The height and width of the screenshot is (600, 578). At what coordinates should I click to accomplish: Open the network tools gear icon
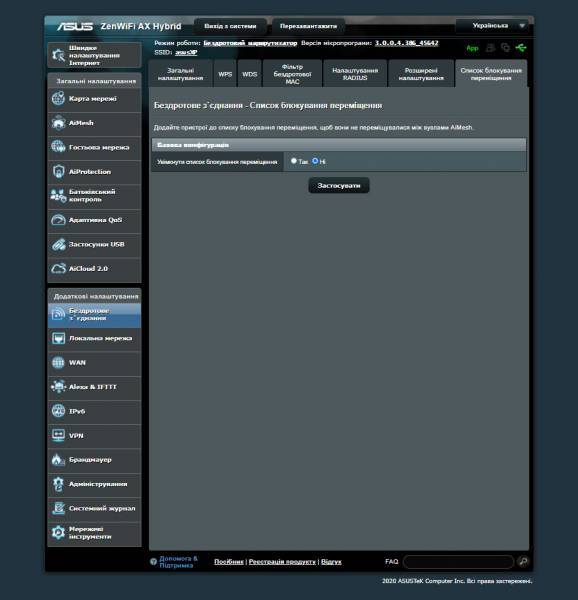point(58,533)
